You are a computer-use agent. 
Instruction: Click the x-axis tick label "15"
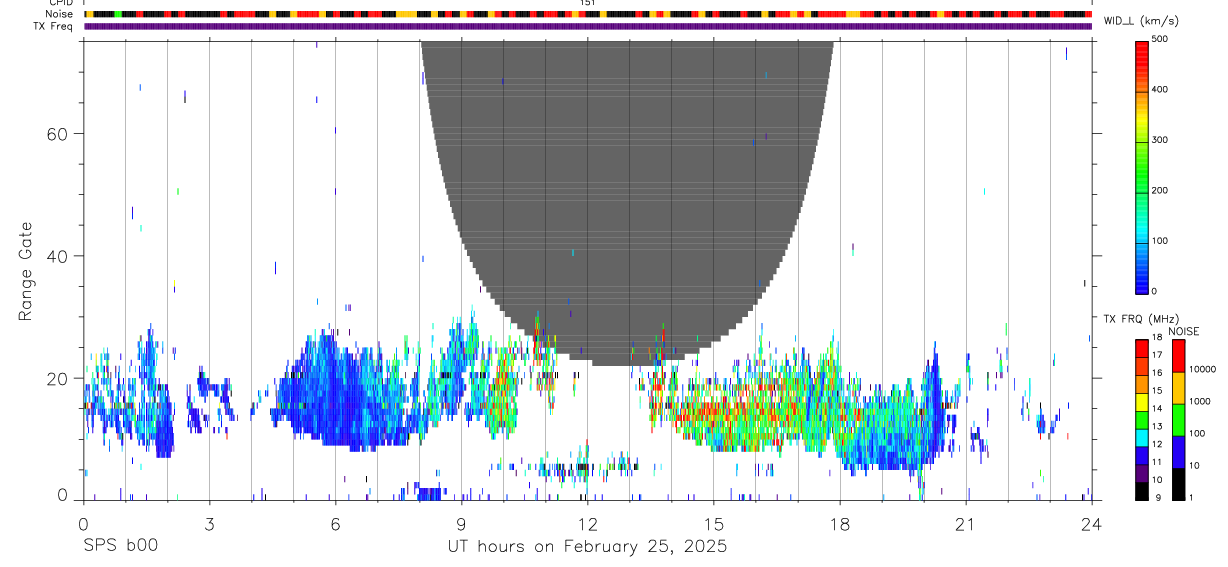point(713,523)
